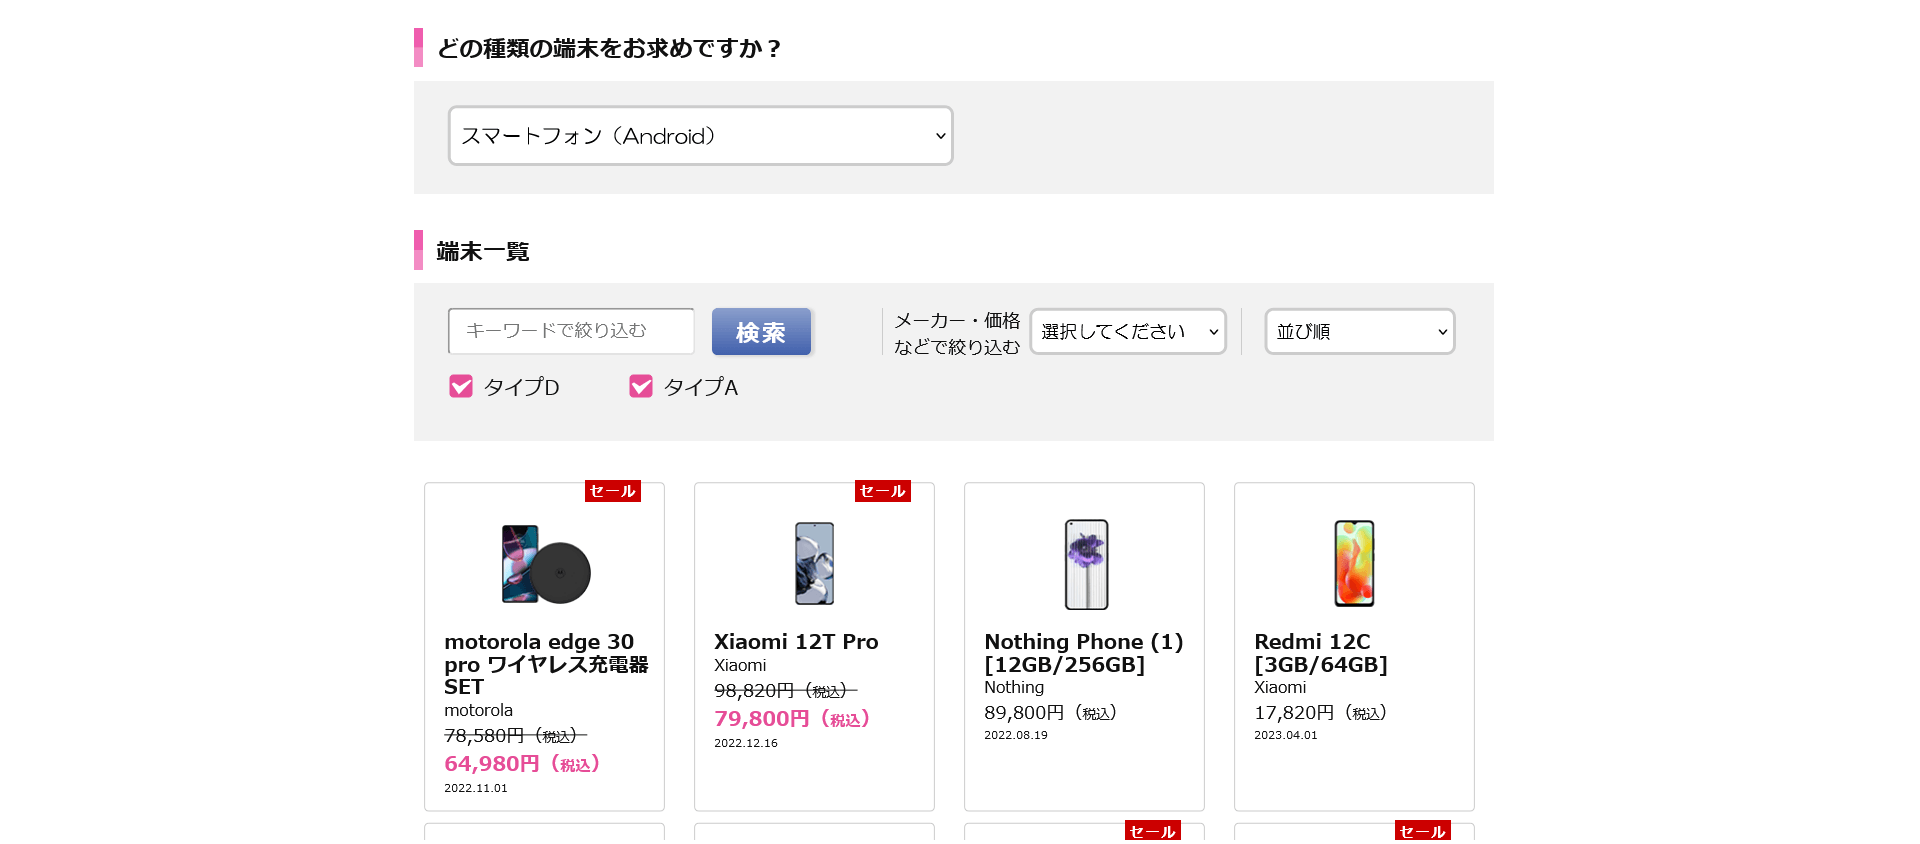
Task: Click the セール badge on Xiaomi 12T Pro
Action: click(882, 491)
